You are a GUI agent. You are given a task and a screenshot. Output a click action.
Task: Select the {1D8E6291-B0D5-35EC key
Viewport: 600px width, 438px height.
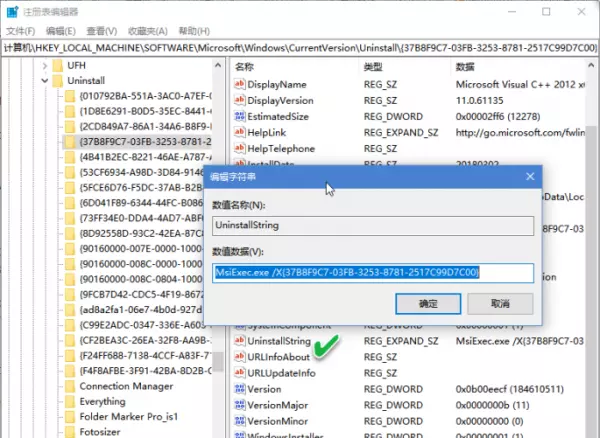145,111
